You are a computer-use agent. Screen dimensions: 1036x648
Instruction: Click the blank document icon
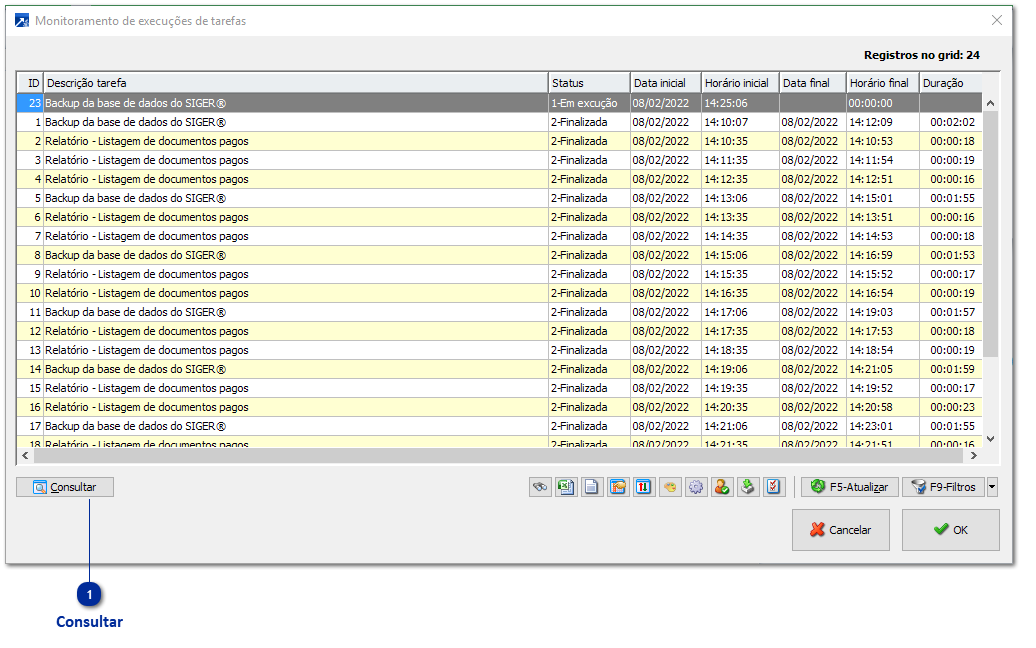pos(592,487)
